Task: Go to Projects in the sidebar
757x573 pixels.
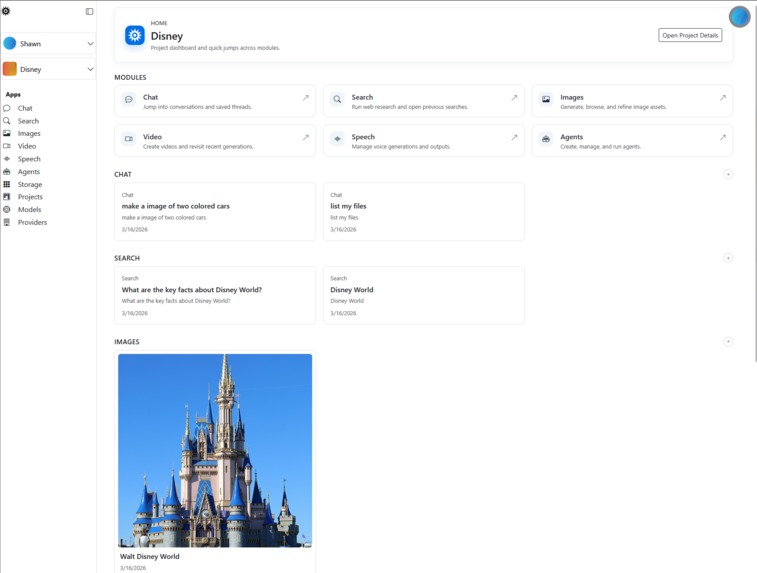Action: coord(30,196)
